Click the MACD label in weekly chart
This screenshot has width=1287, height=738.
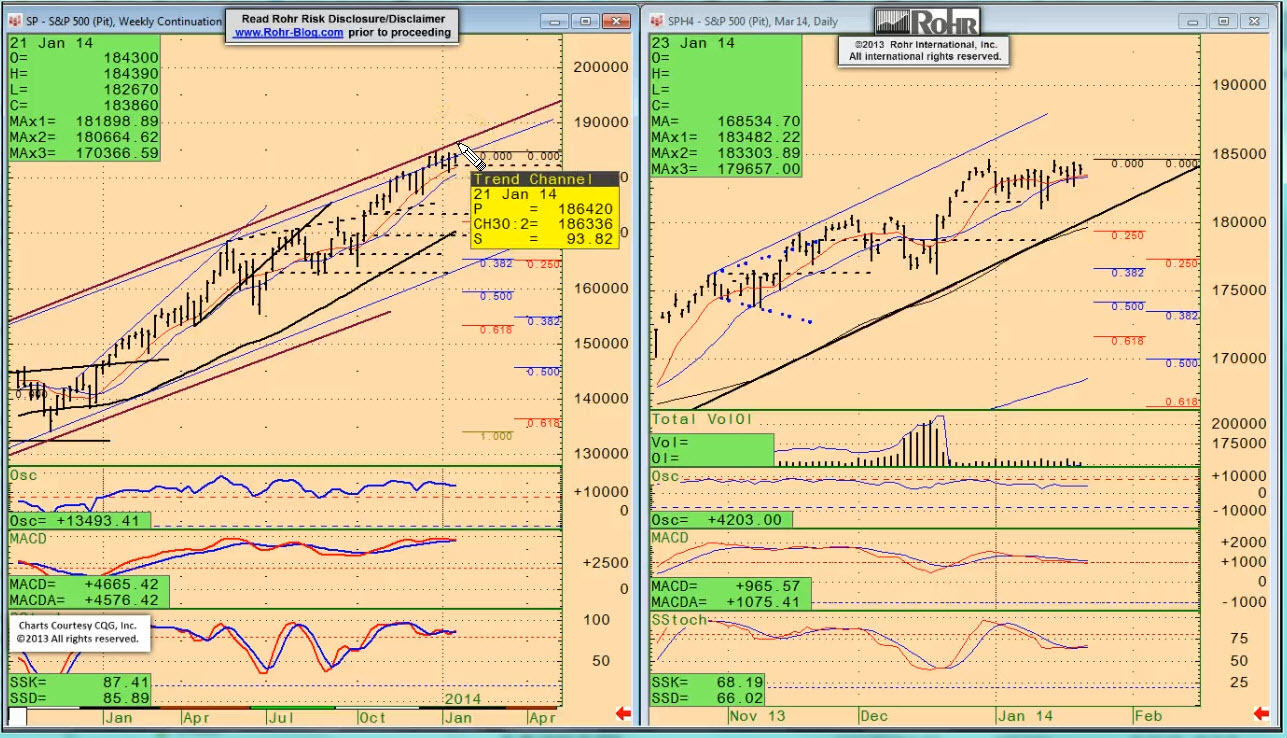(x=28, y=539)
